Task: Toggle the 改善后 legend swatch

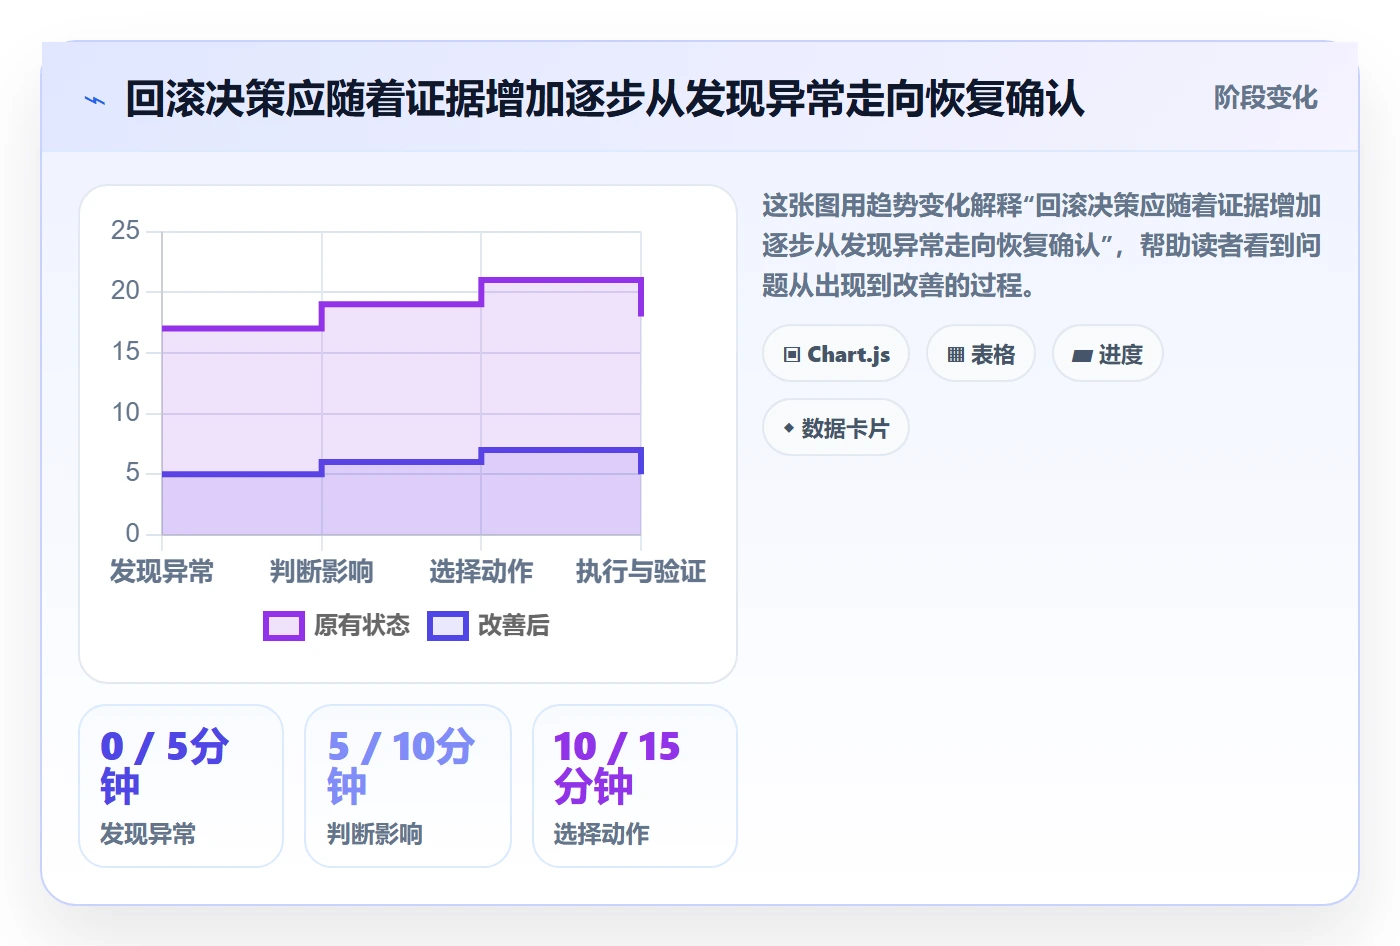Action: [x=448, y=626]
